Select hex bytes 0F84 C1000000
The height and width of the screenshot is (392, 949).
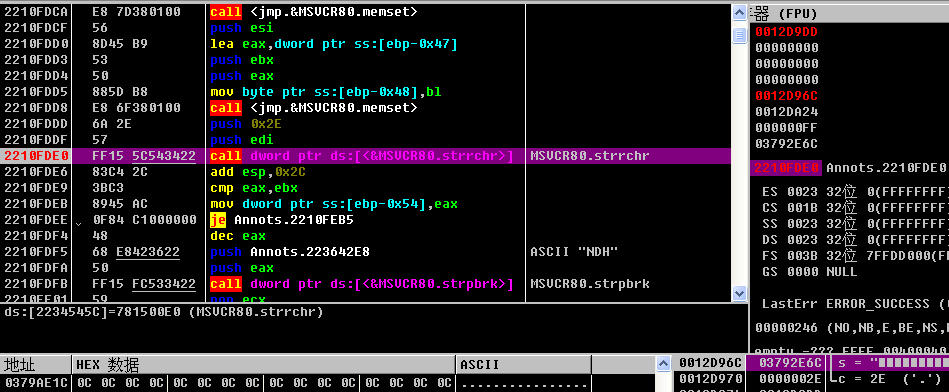tap(144, 220)
